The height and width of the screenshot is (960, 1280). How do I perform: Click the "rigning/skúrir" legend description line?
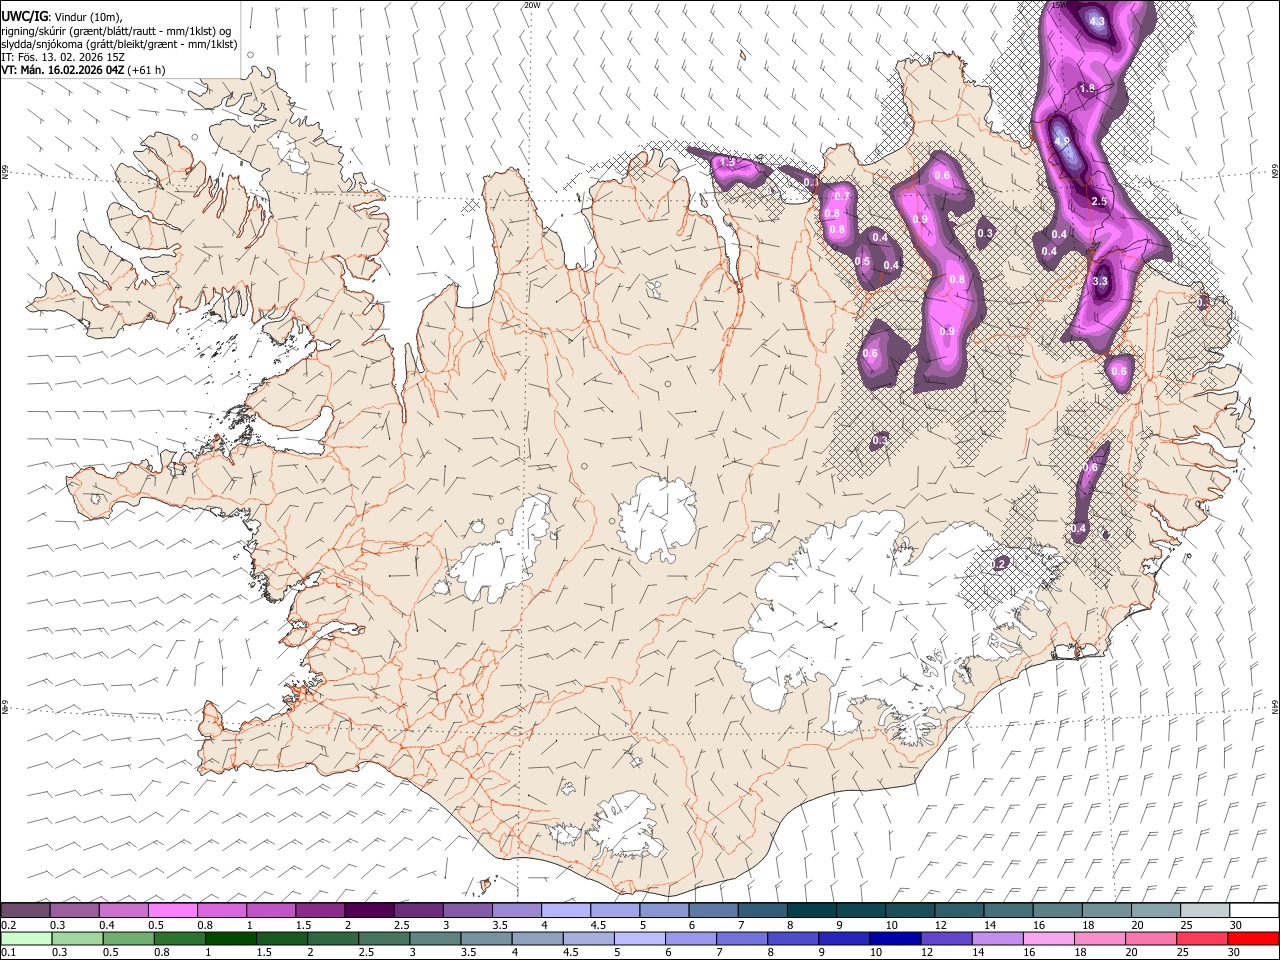click(x=118, y=31)
